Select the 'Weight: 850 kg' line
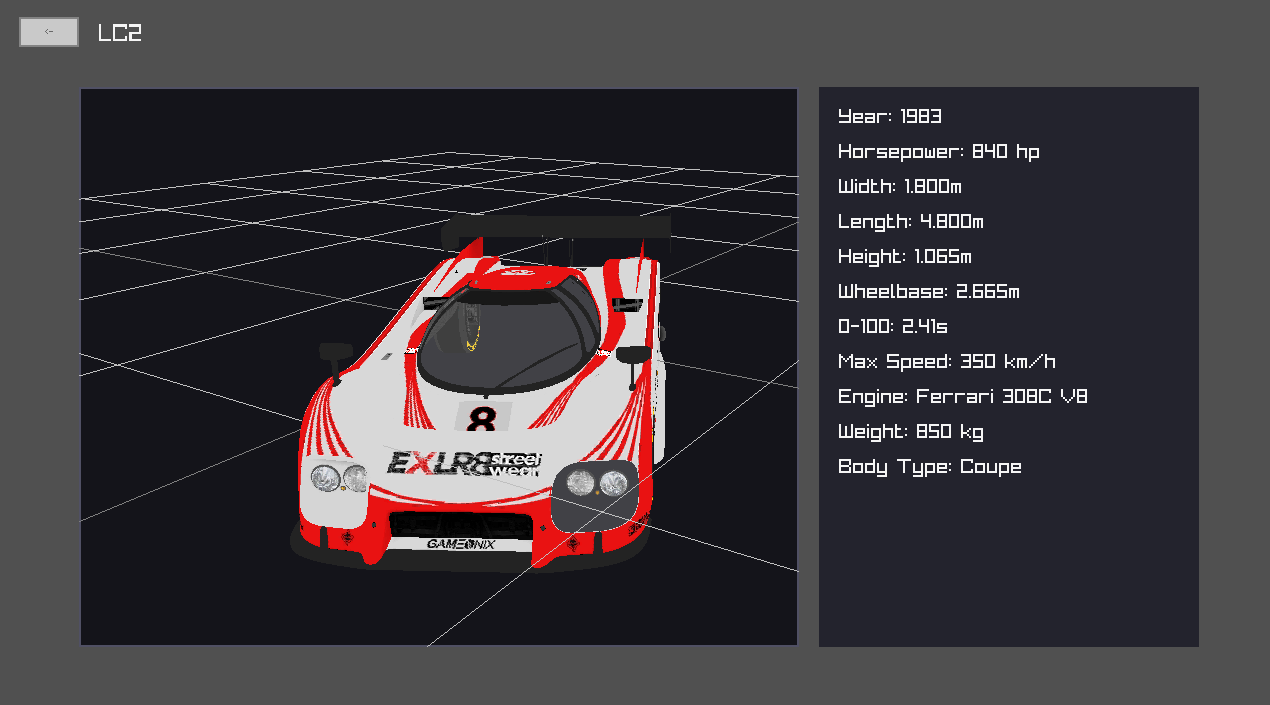 coord(911,432)
